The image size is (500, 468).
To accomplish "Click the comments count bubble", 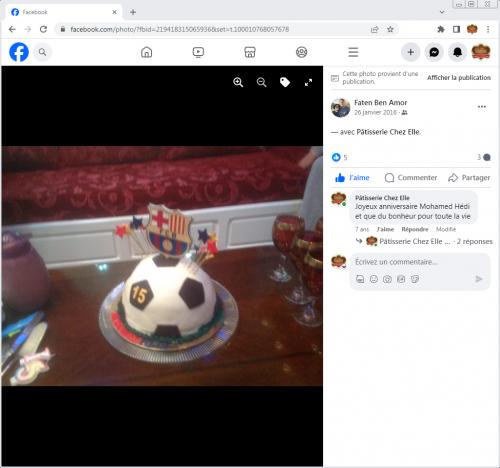I will [x=487, y=157].
